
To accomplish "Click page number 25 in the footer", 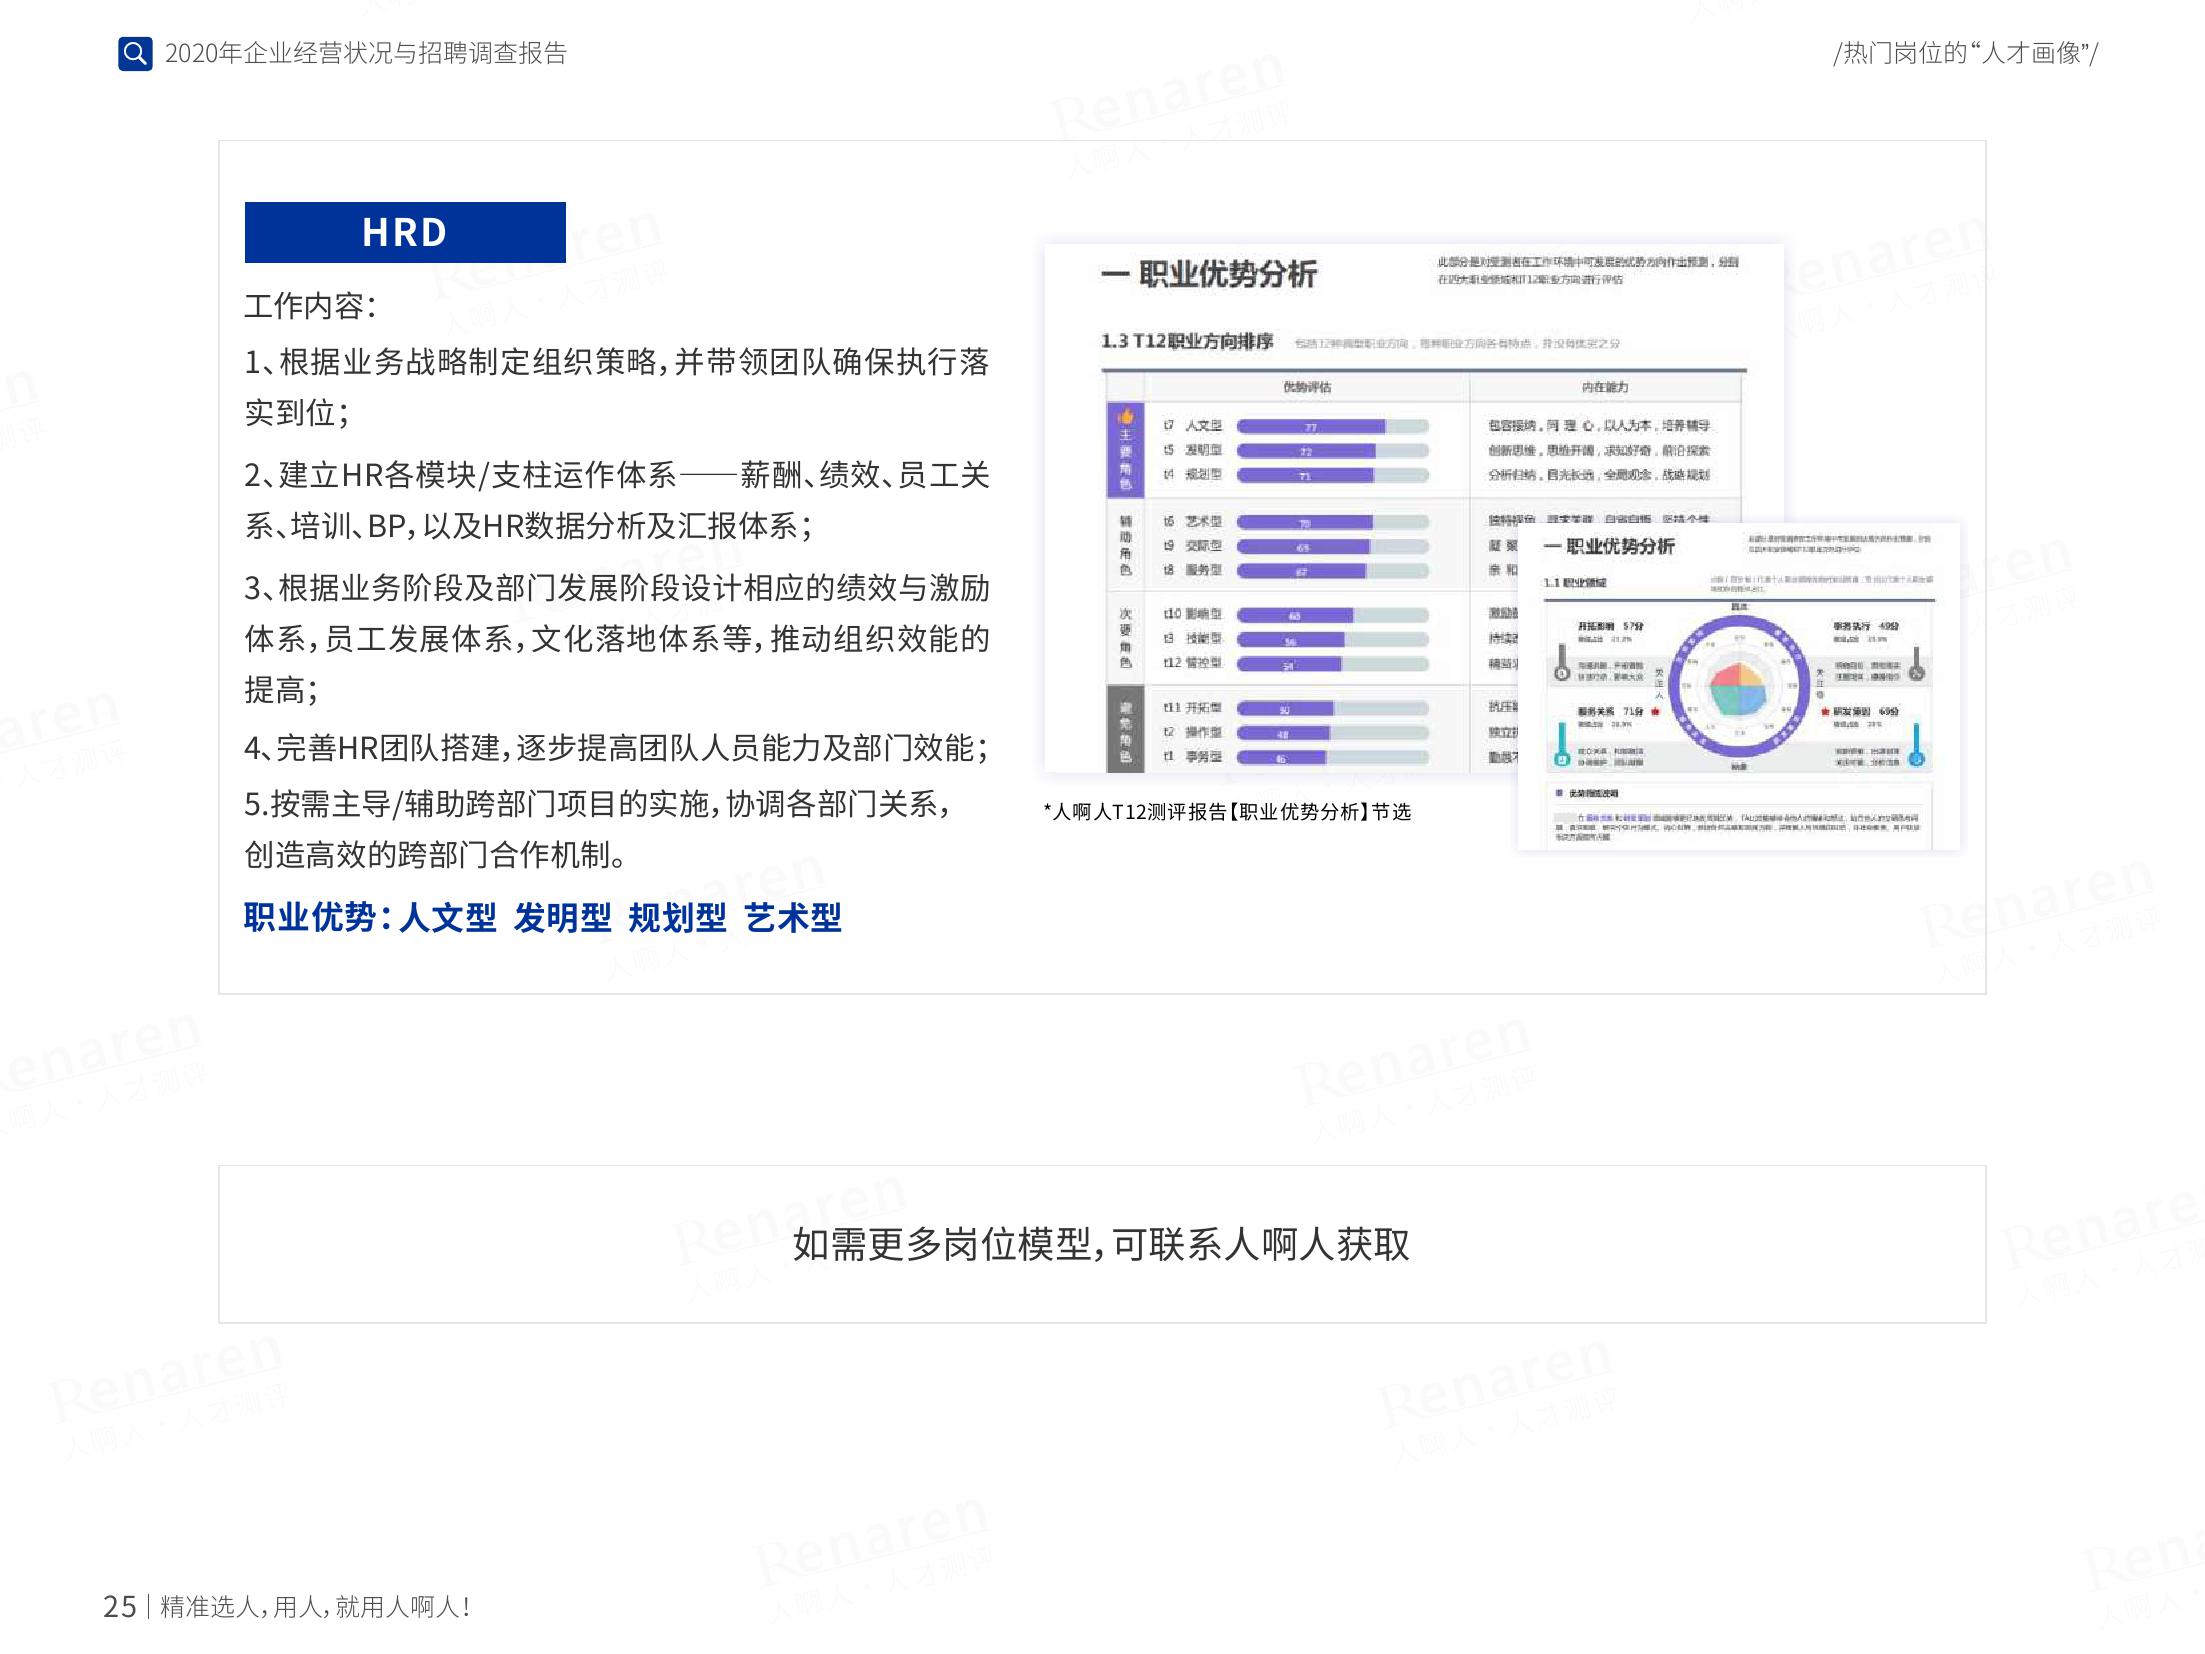I will pos(119,1606).
